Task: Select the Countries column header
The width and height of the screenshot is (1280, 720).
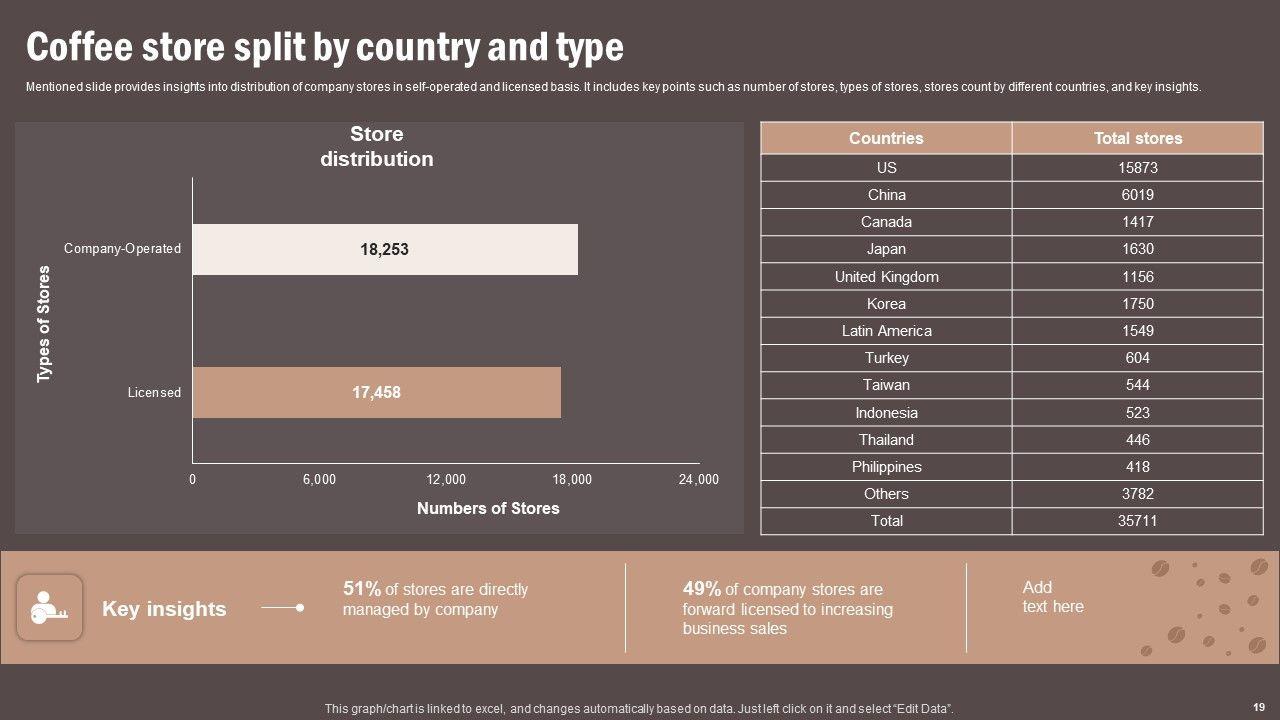Action: click(885, 138)
